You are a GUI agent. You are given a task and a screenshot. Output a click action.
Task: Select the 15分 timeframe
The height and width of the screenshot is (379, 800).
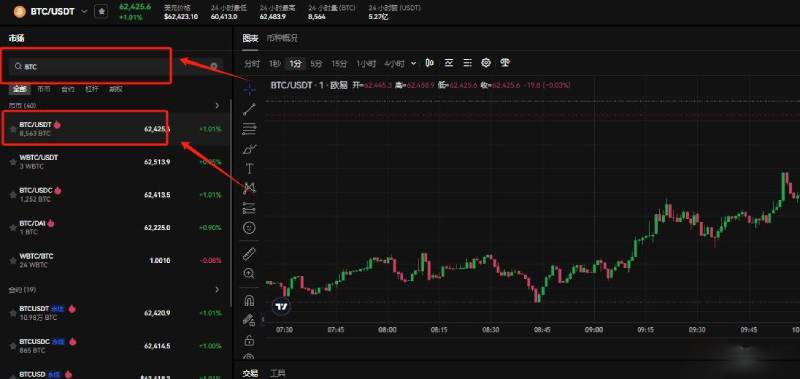point(339,64)
